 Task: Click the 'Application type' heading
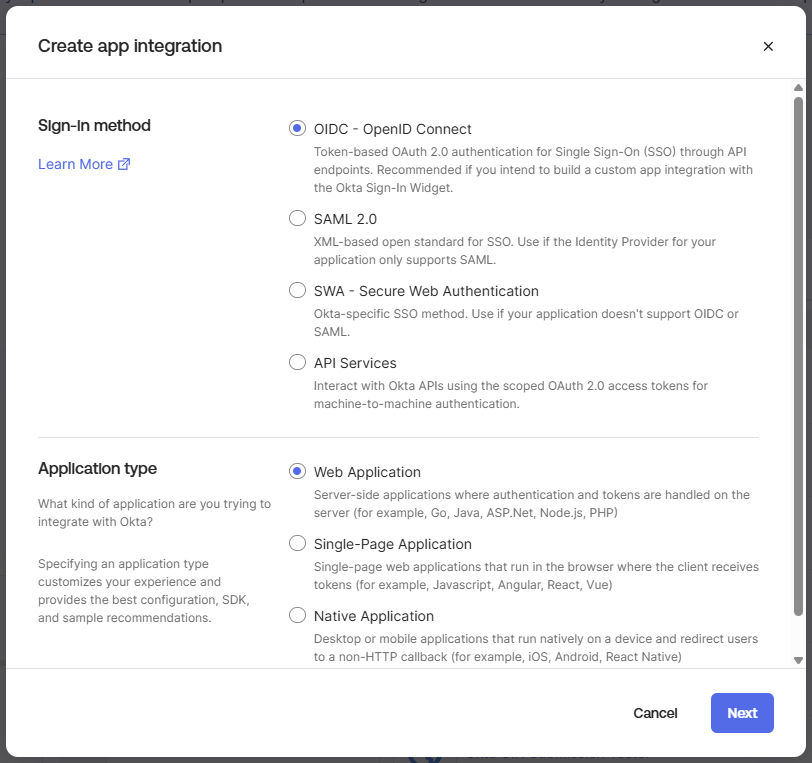(97, 468)
